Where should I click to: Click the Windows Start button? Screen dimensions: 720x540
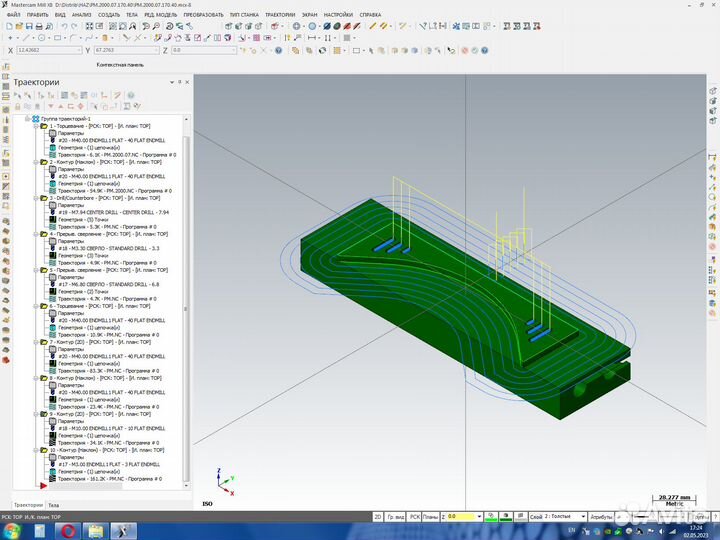(x=12, y=531)
